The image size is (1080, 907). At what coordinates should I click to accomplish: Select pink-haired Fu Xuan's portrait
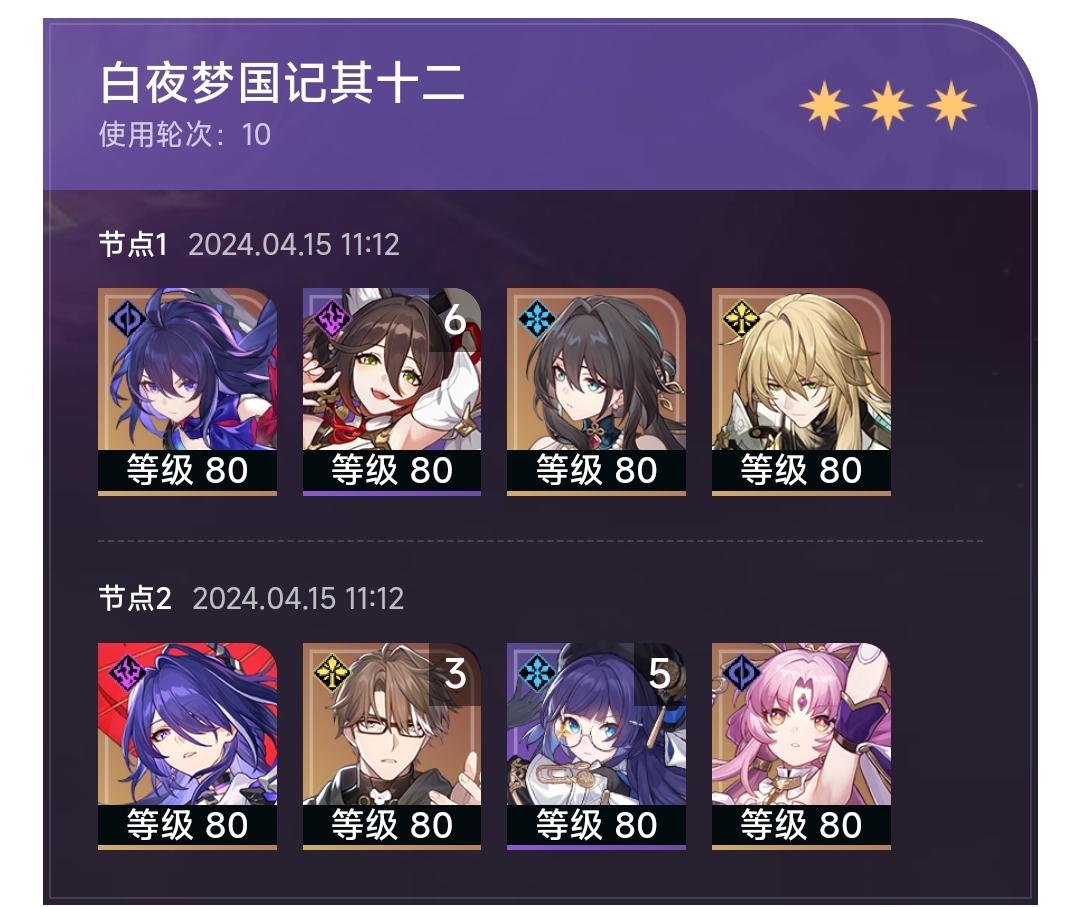point(801,724)
